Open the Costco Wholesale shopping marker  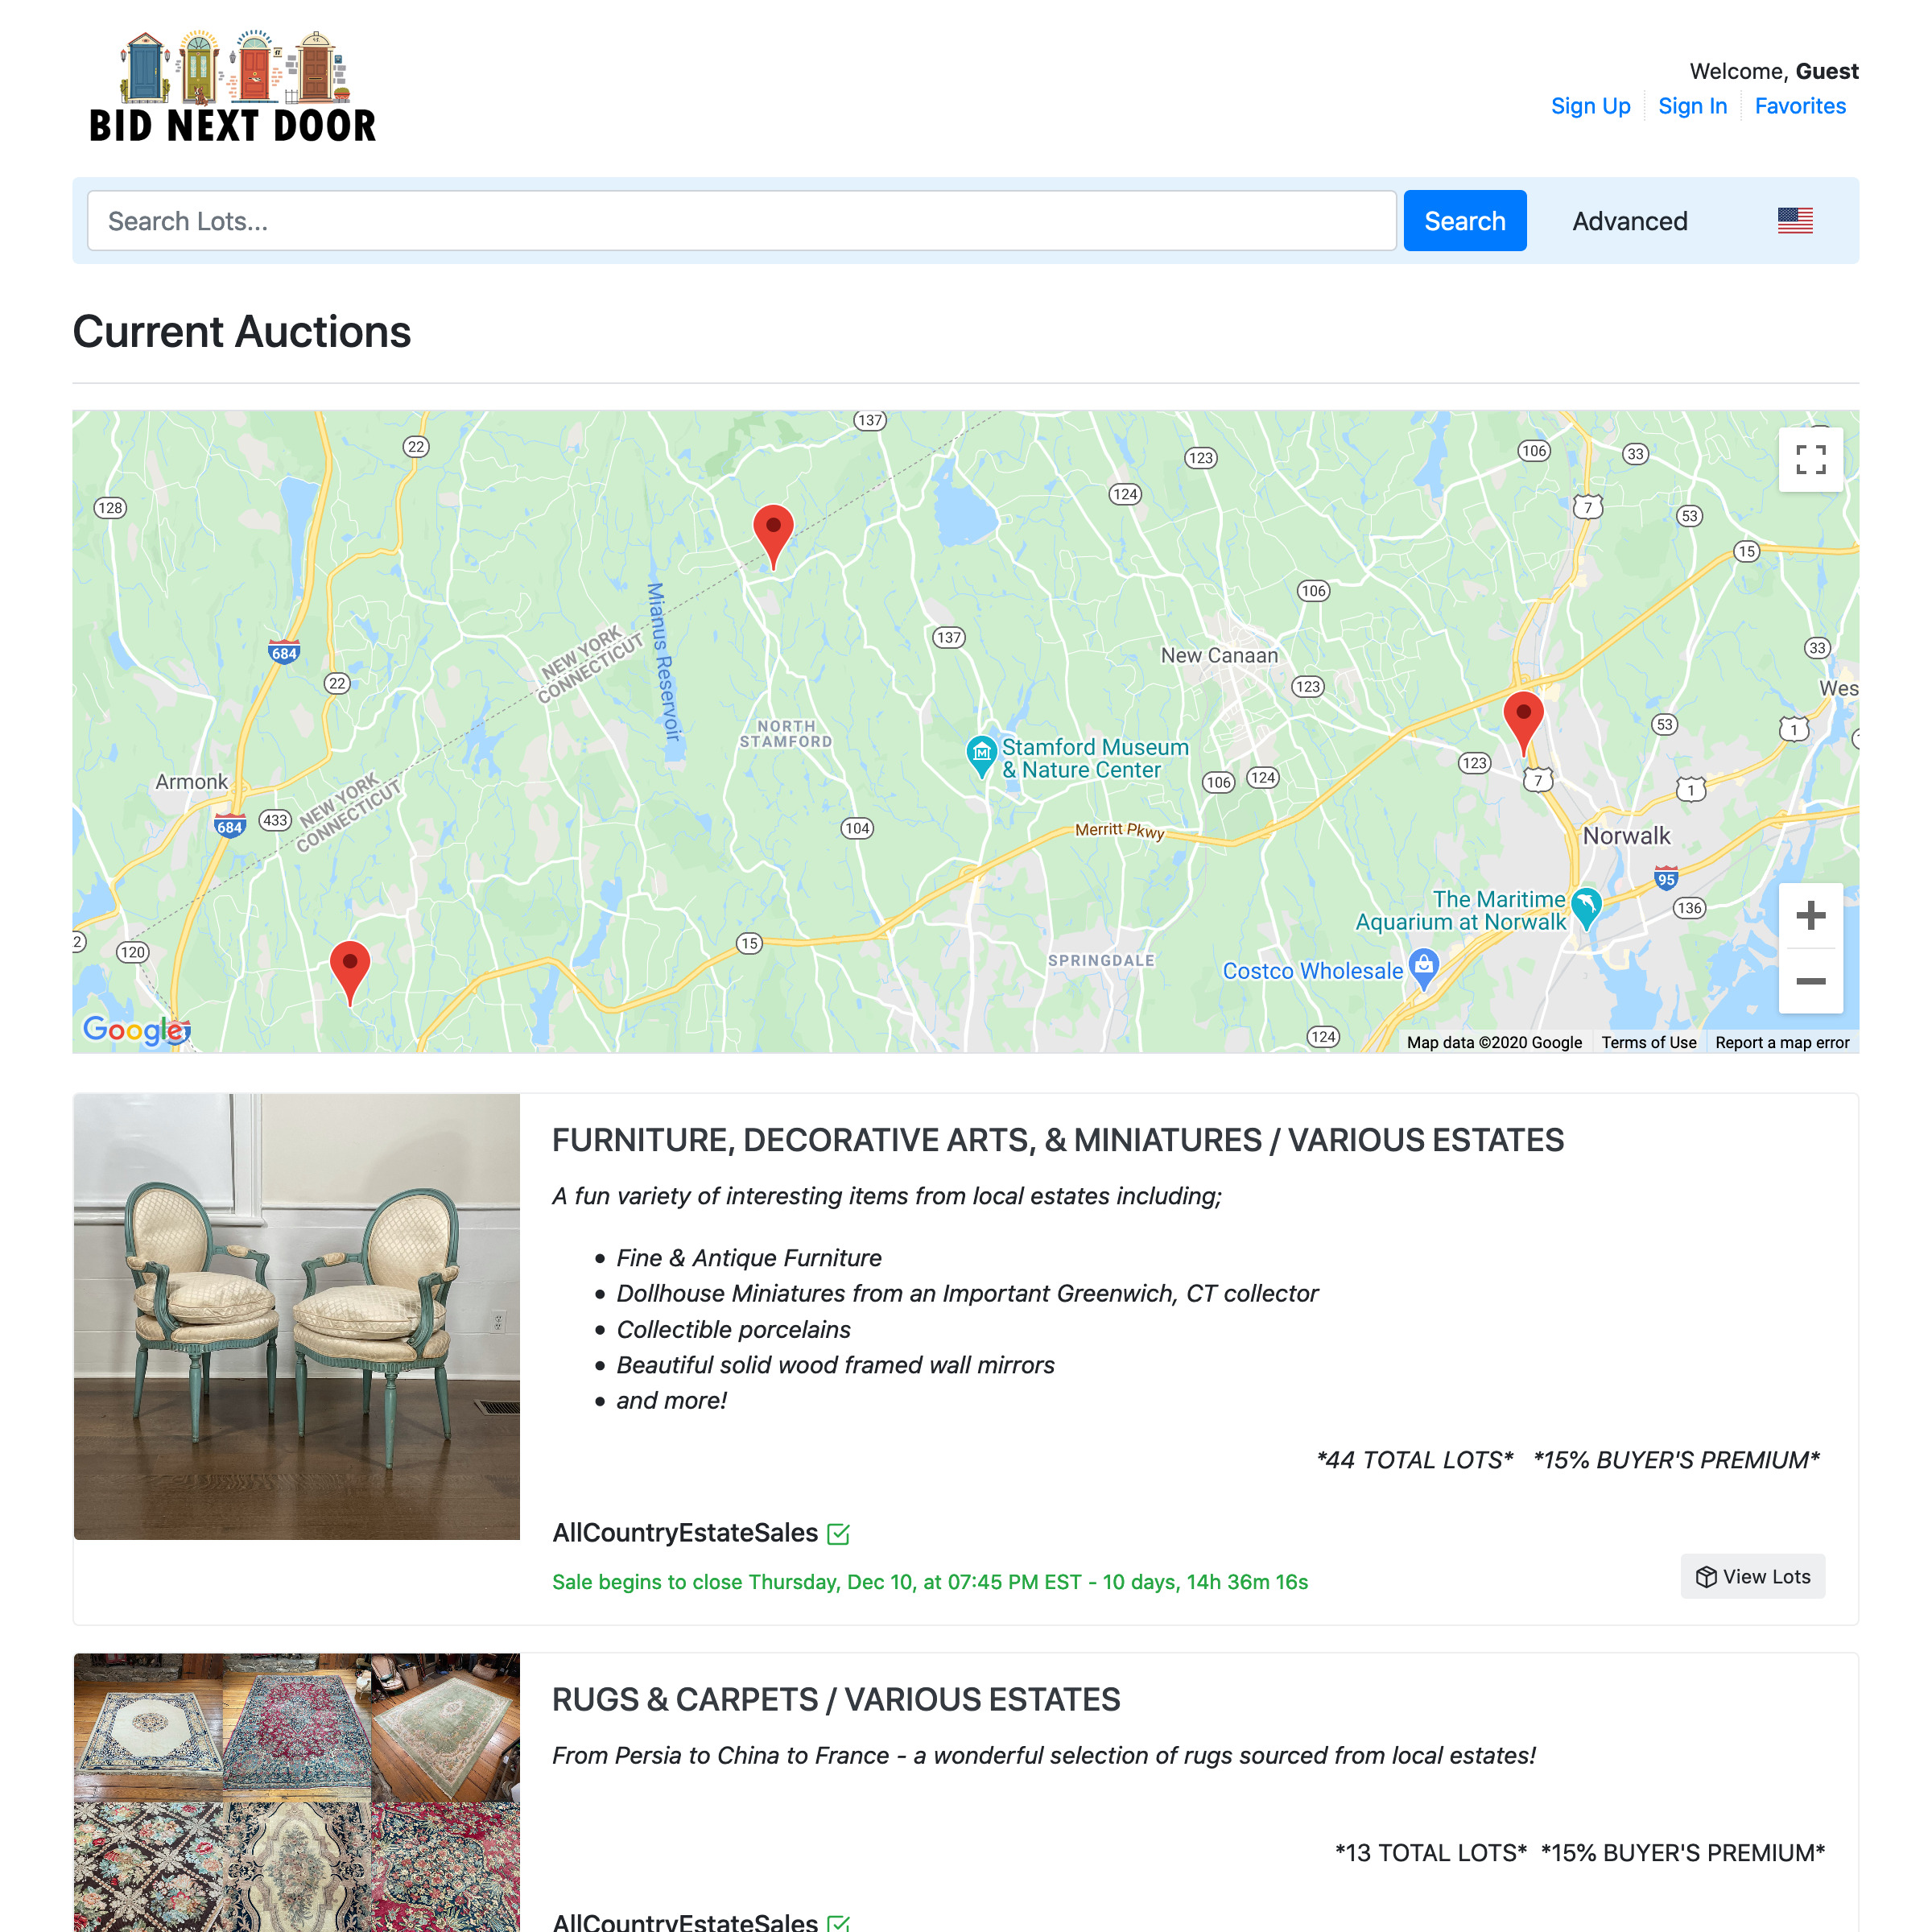pos(1423,969)
